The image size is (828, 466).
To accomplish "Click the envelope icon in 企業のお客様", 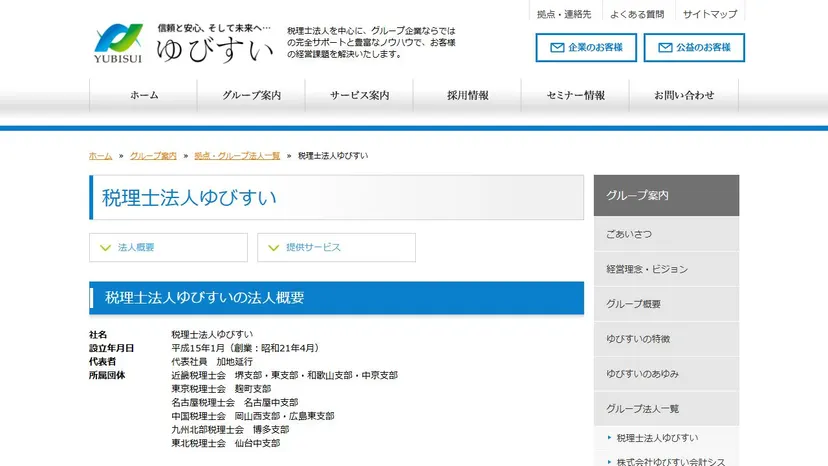I will point(557,48).
